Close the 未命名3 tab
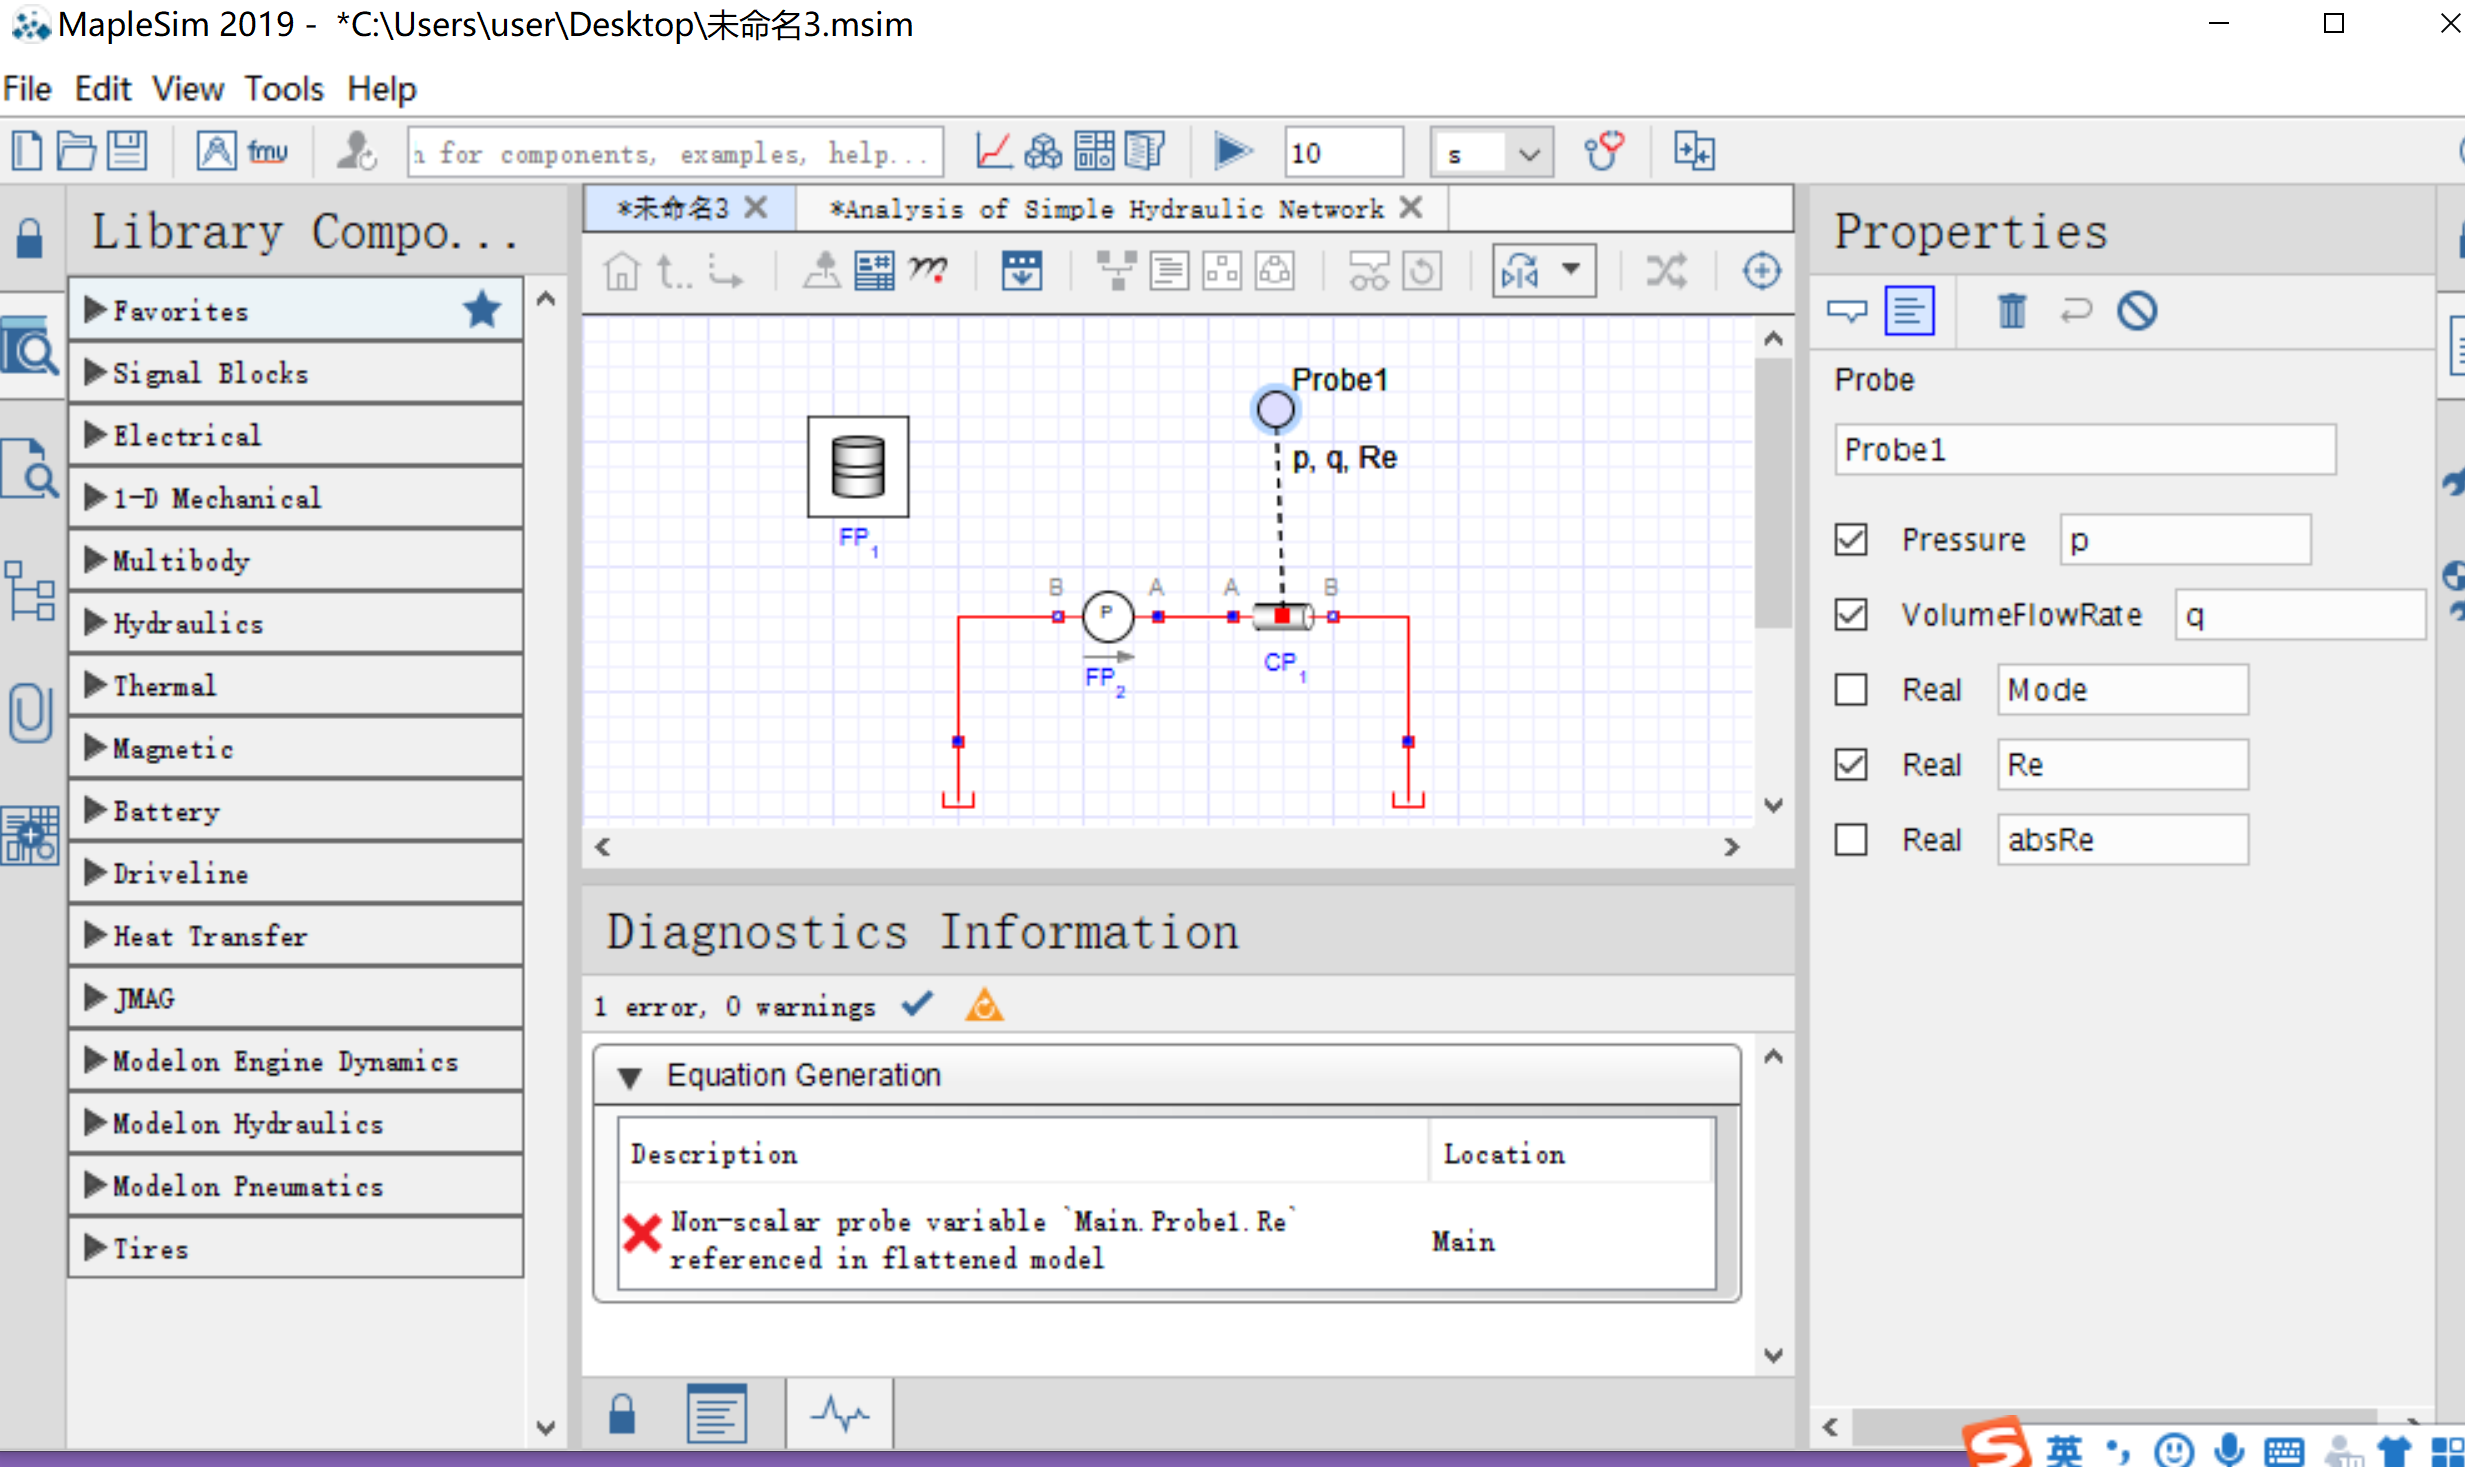 point(756,207)
